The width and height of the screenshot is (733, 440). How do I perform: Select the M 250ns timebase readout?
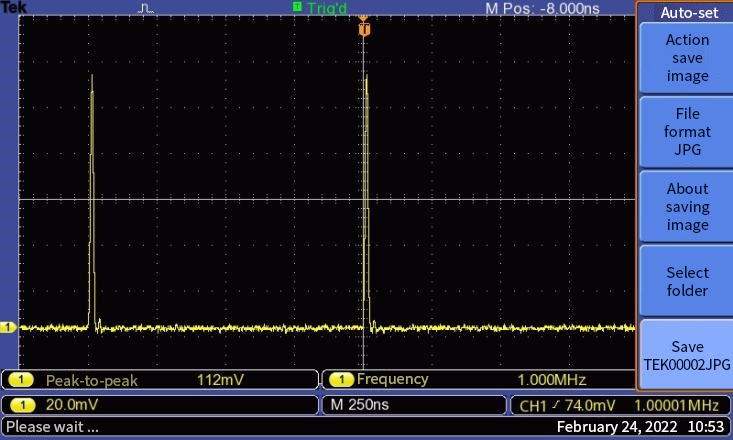413,405
